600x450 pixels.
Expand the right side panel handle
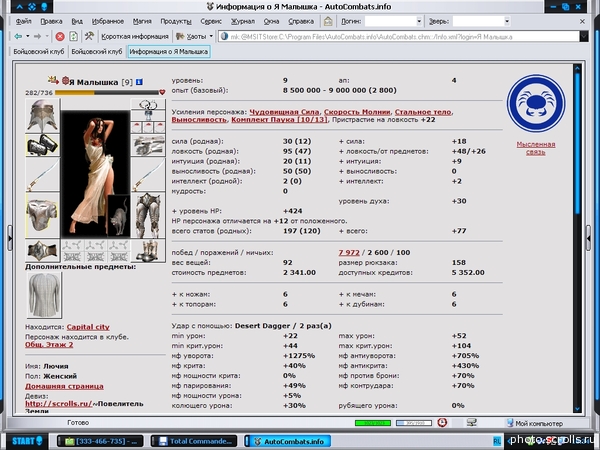[x=589, y=238]
